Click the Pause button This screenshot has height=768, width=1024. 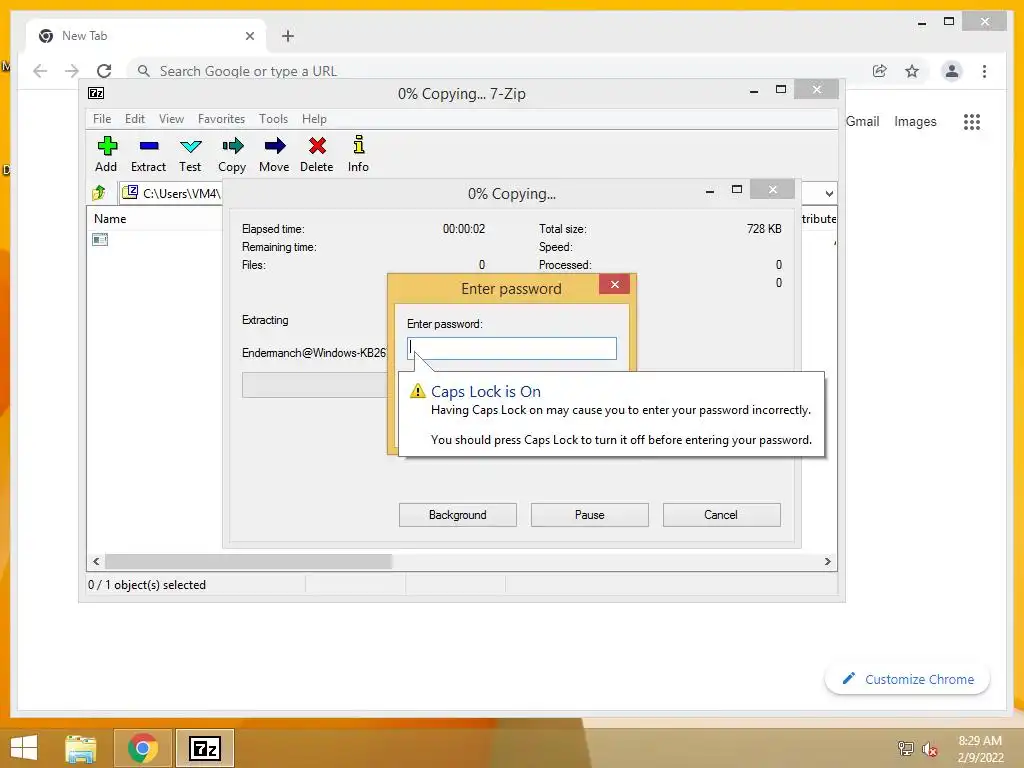pos(590,515)
